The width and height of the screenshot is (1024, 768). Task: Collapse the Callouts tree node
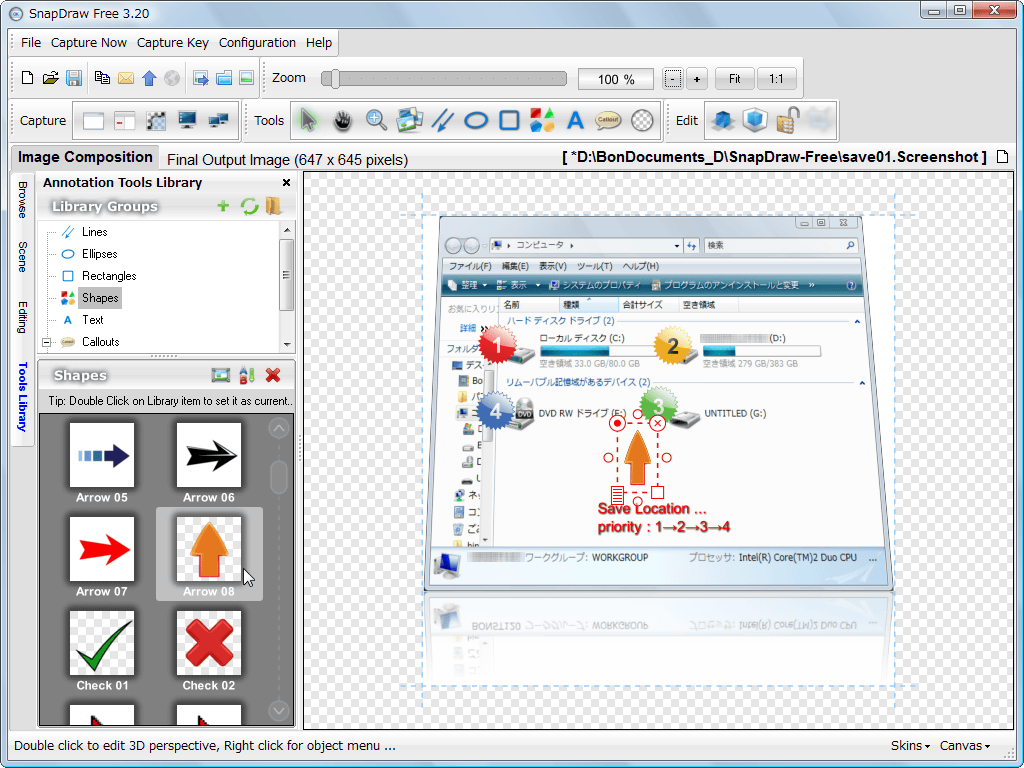click(47, 342)
